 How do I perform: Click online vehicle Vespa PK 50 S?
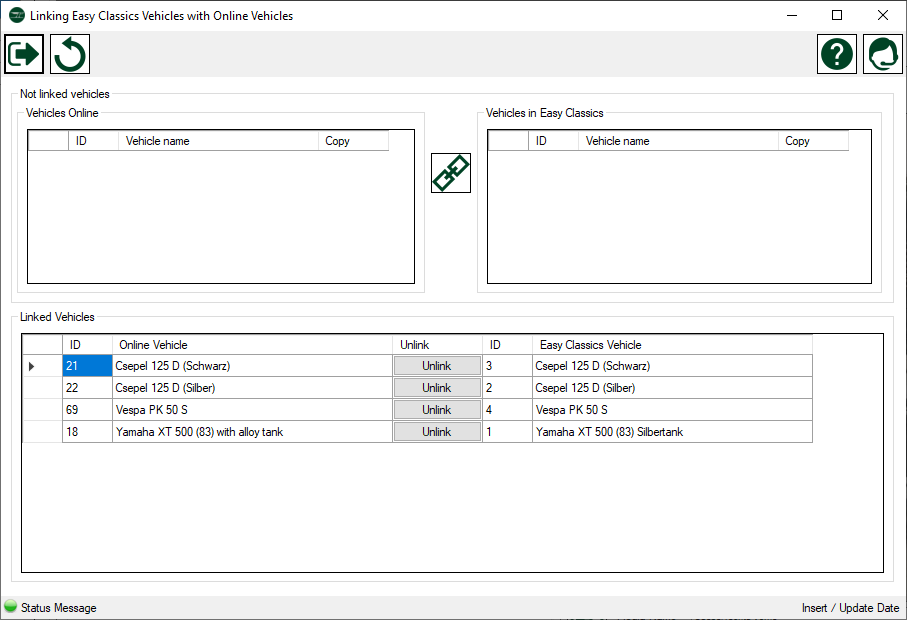(252, 410)
